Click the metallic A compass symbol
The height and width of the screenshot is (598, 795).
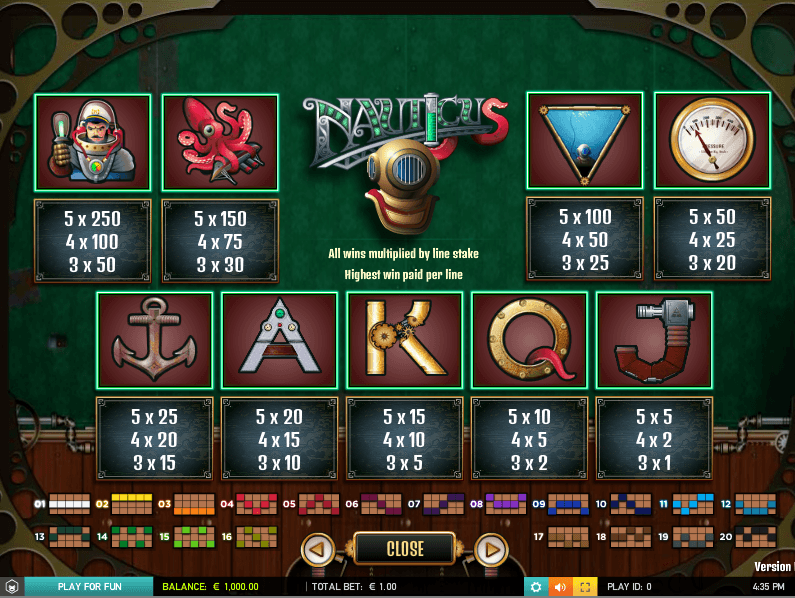[279, 340]
